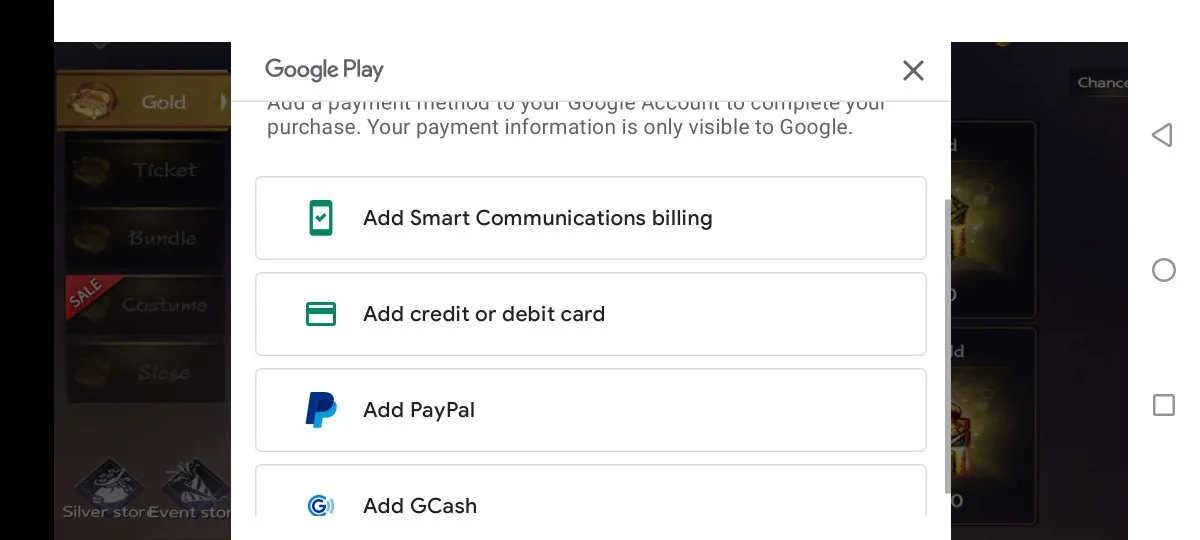This screenshot has height=540, width=1200.
Task: Open the Costume category with SALE tag
Action: click(x=148, y=305)
